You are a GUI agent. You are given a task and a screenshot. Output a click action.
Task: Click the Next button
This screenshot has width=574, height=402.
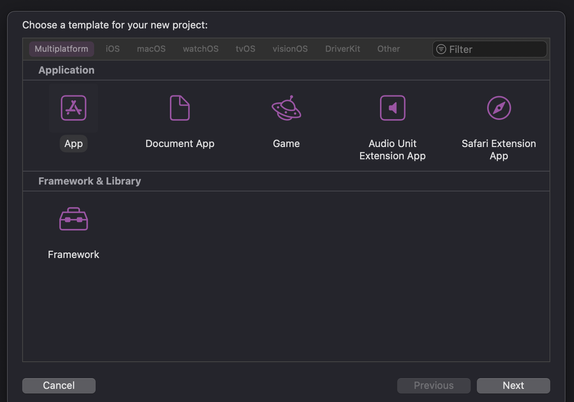pyautogui.click(x=513, y=386)
